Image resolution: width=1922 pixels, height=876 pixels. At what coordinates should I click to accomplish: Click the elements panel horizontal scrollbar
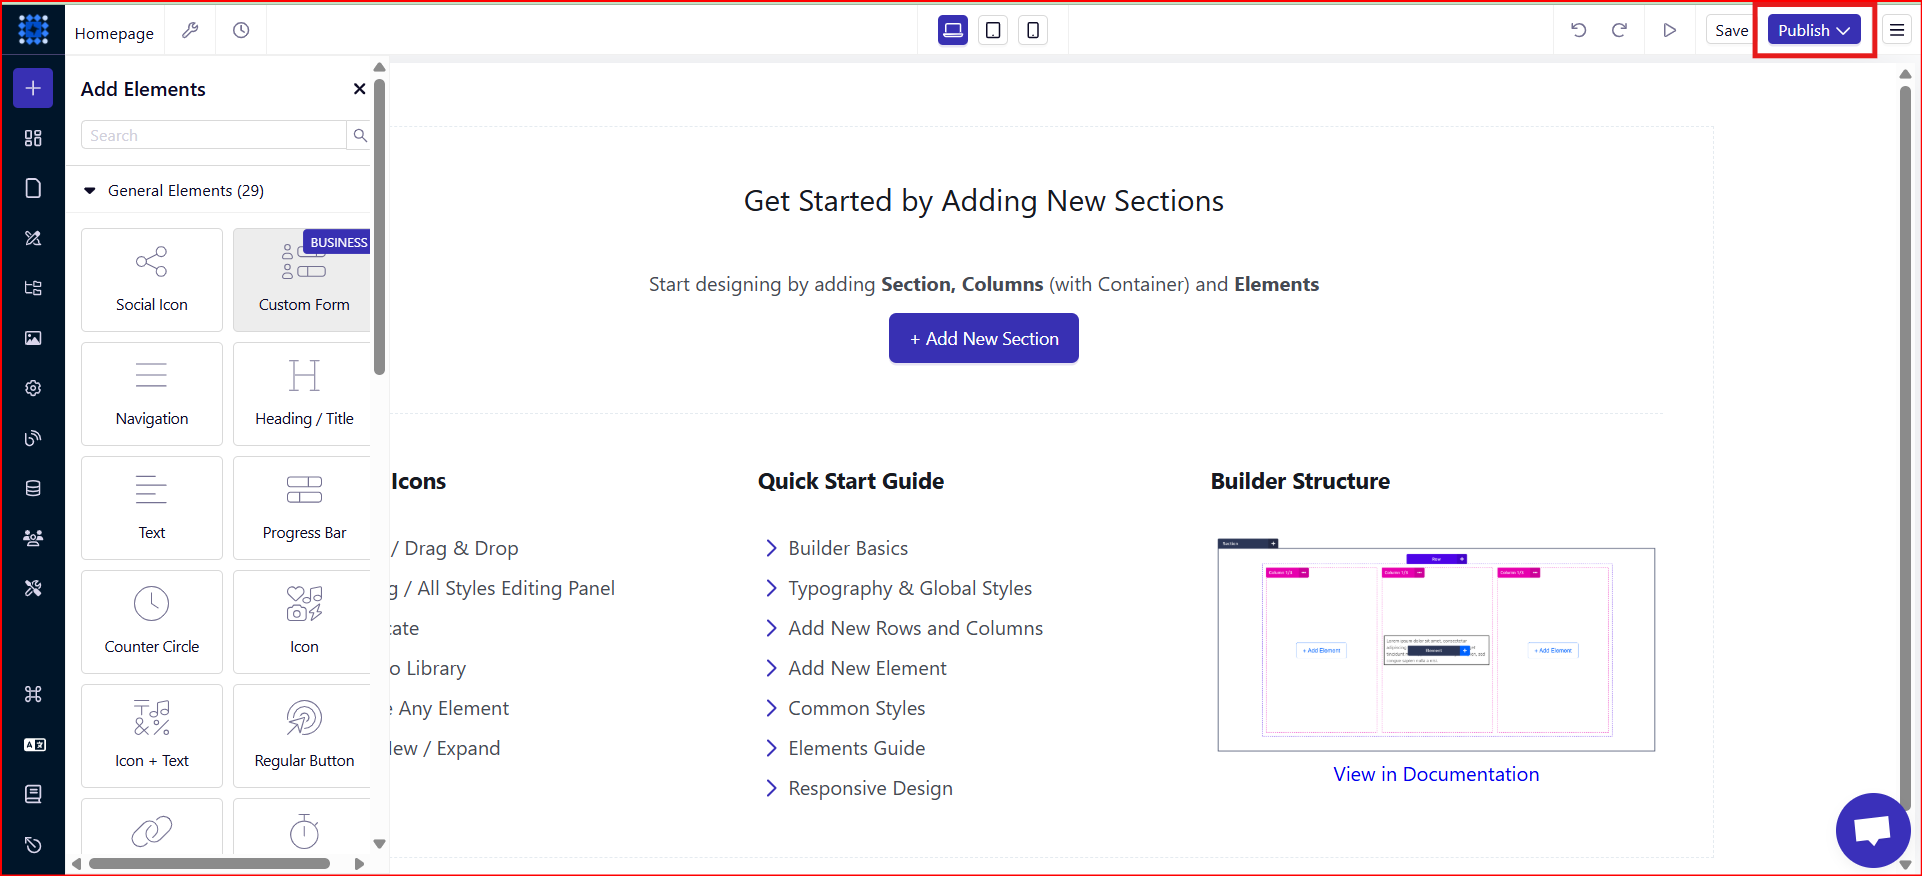(x=210, y=863)
